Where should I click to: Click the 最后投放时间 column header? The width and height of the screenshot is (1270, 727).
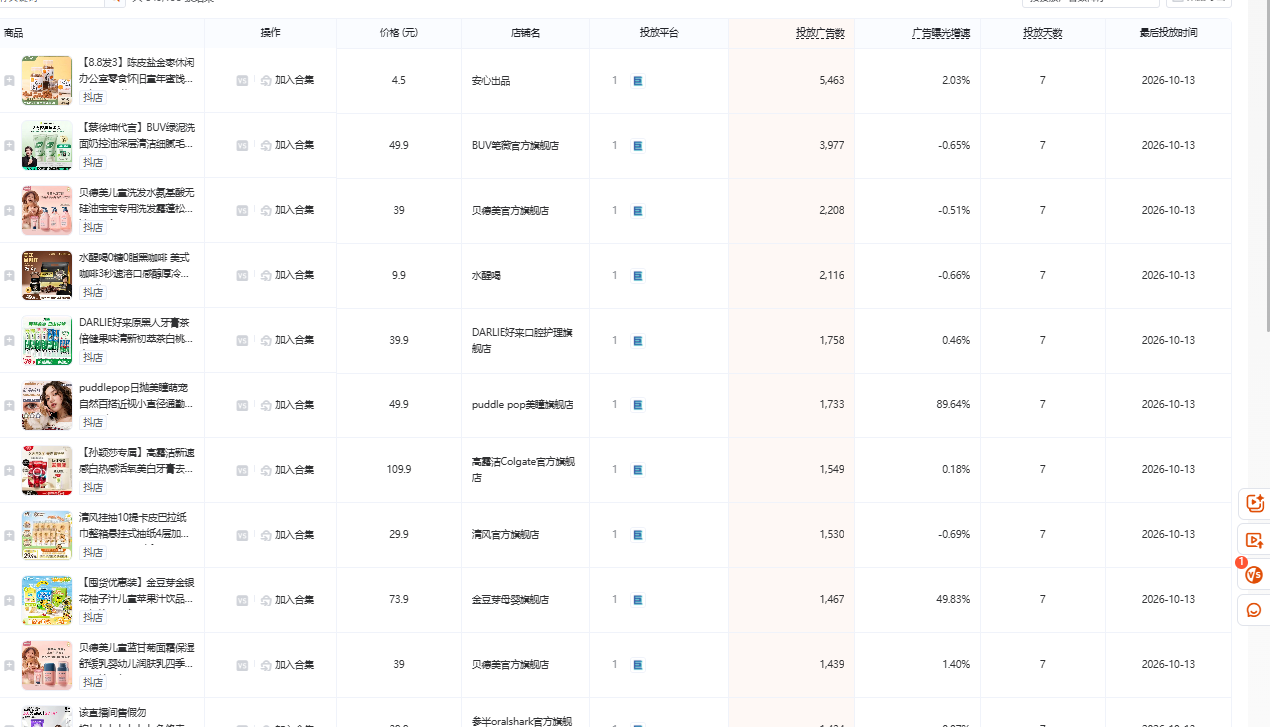pos(1168,33)
